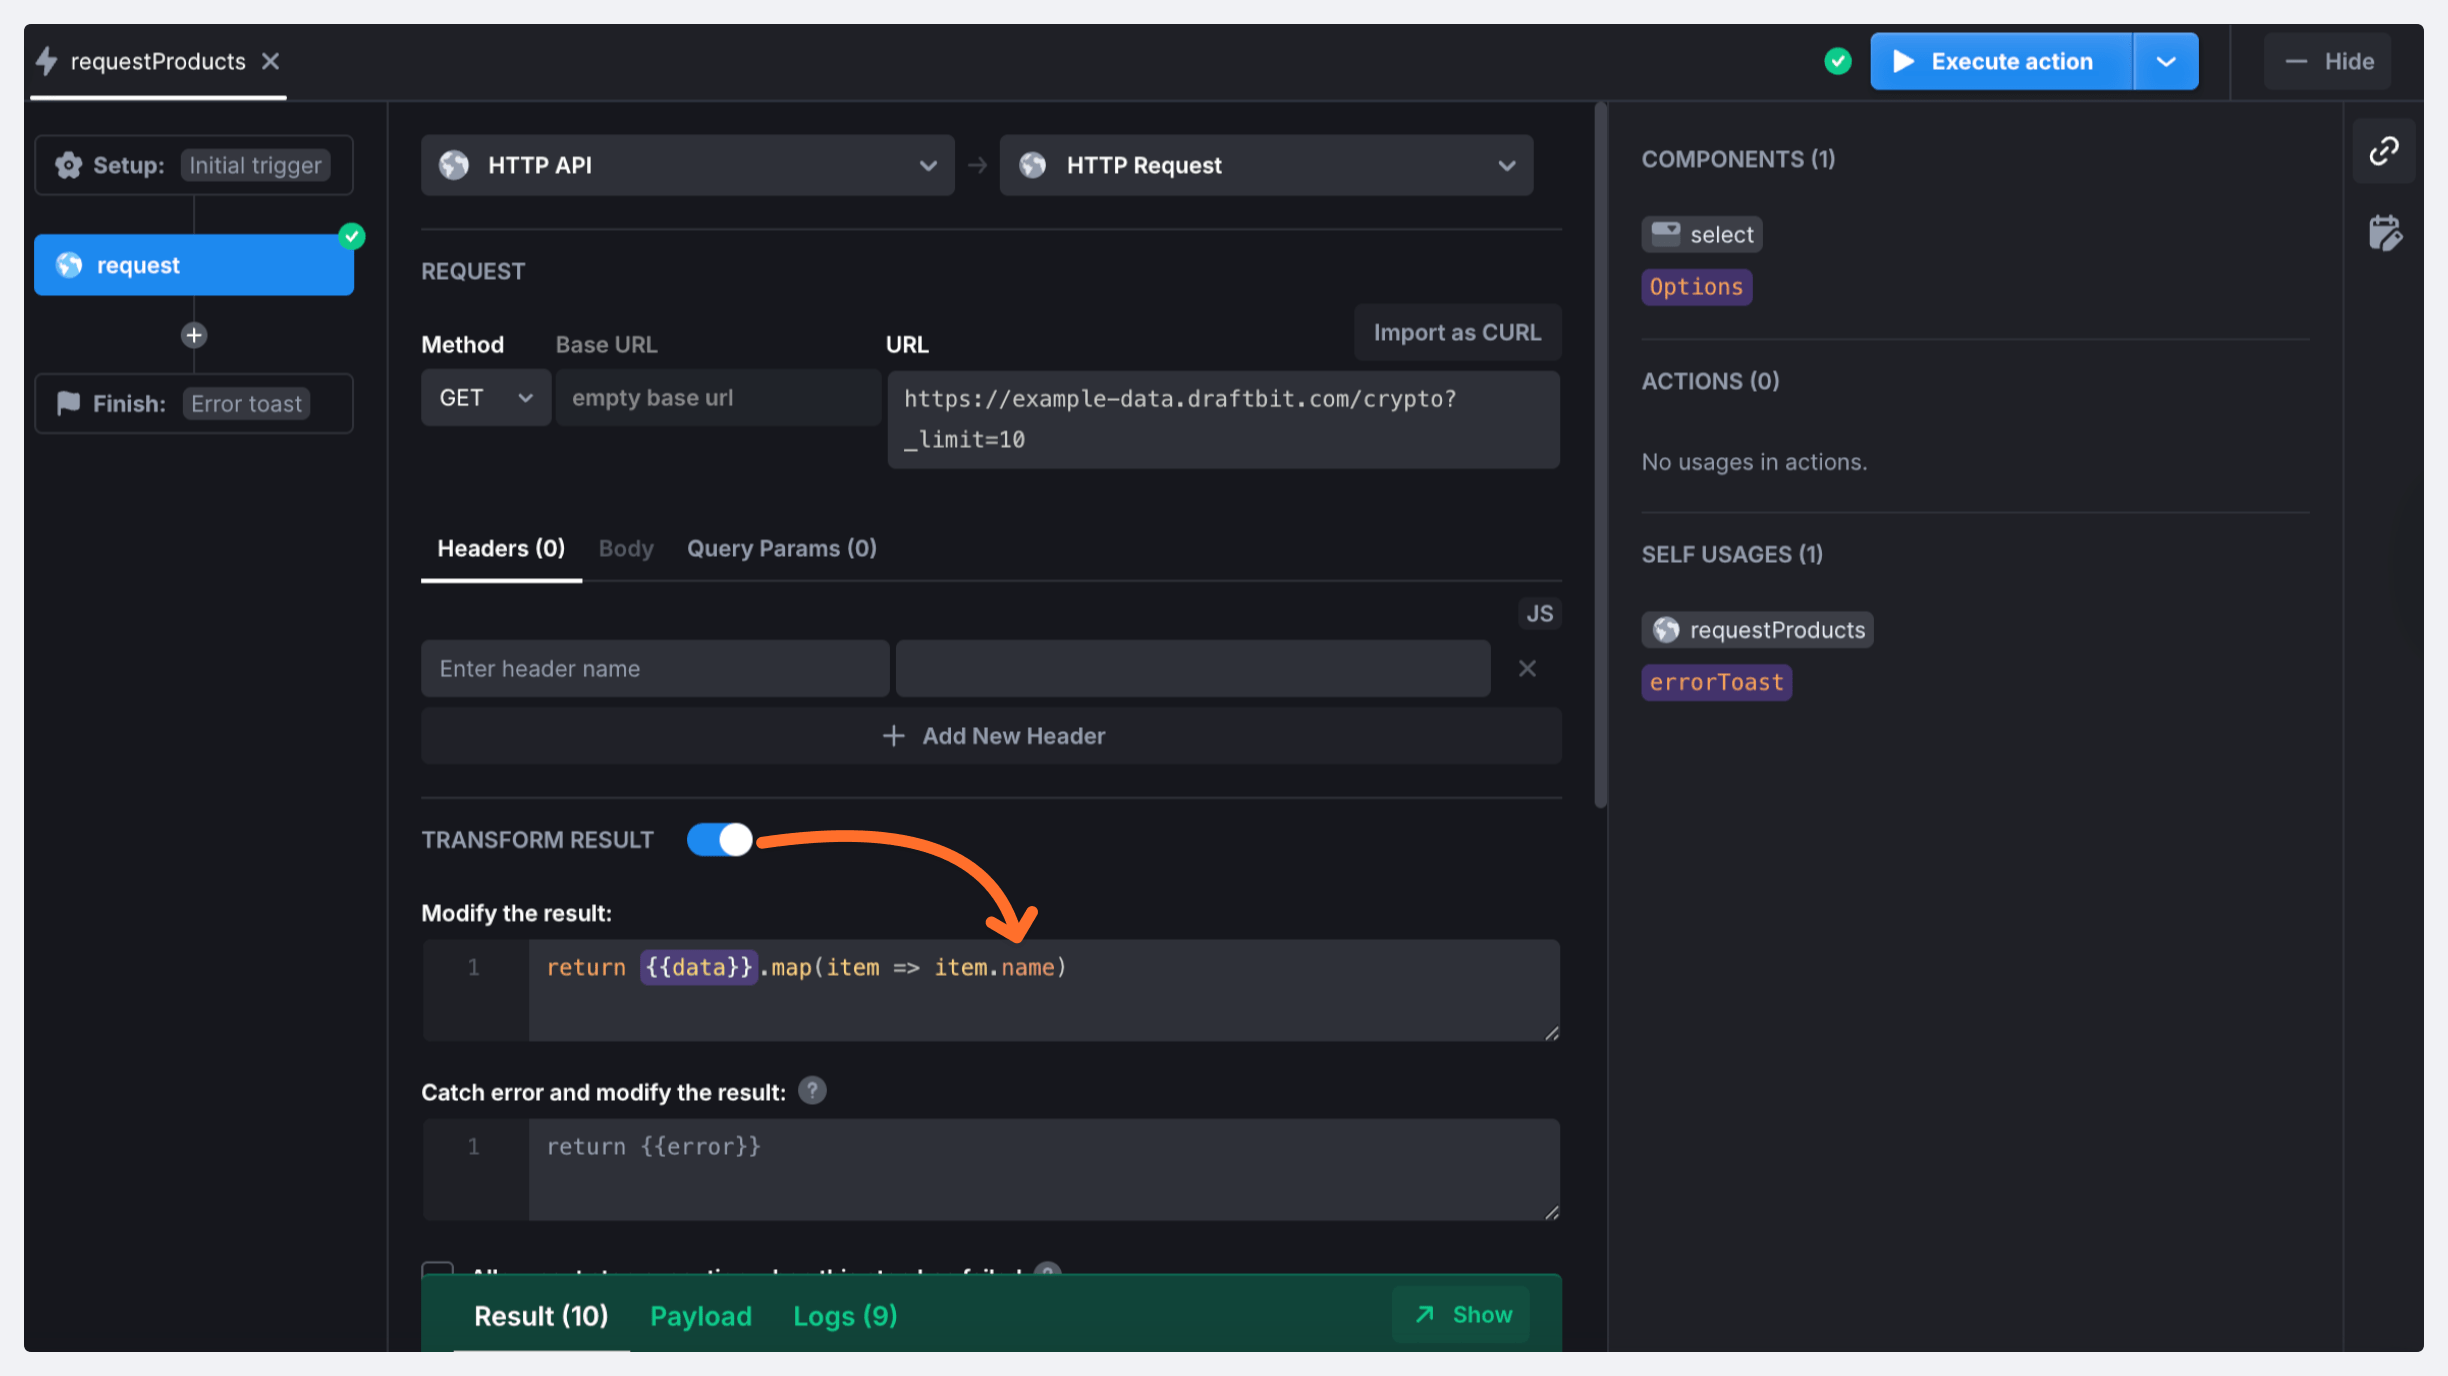Expand Execute action arrow menu
Image resolution: width=2448 pixels, height=1376 pixels.
coord(2165,62)
